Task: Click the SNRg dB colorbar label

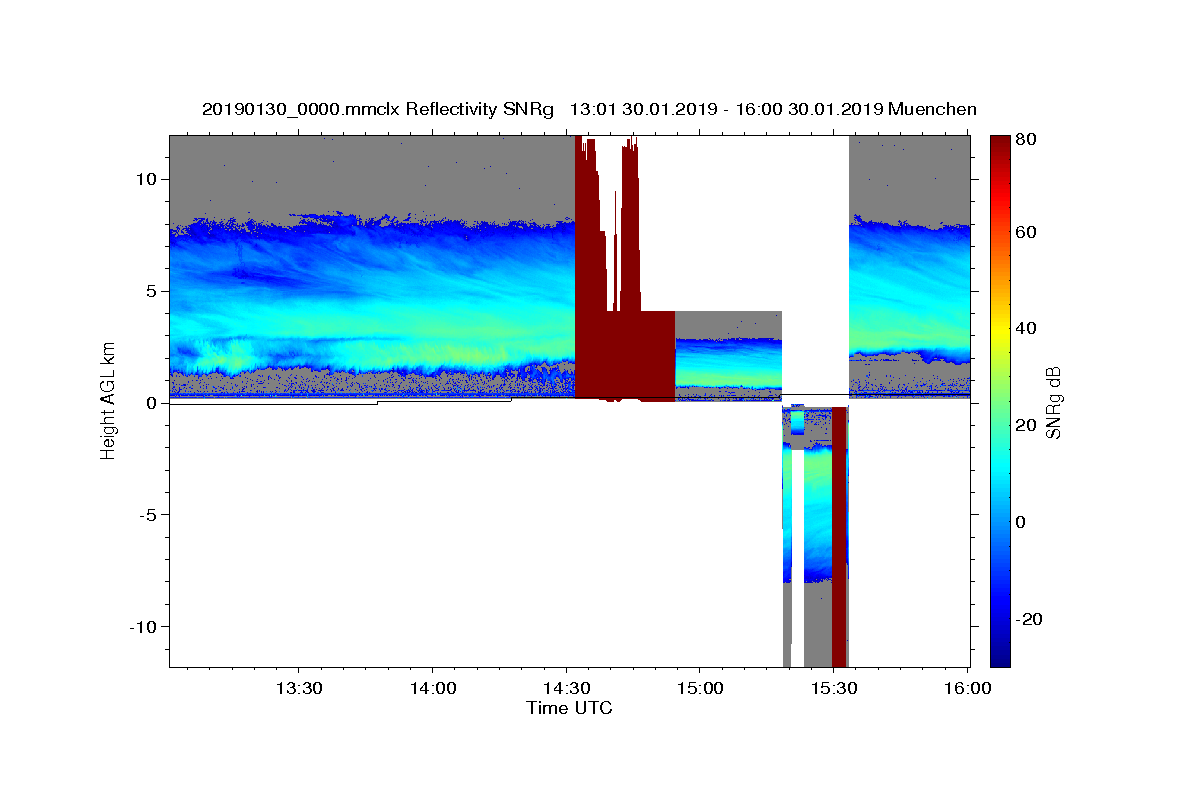Action: pyautogui.click(x=1053, y=401)
